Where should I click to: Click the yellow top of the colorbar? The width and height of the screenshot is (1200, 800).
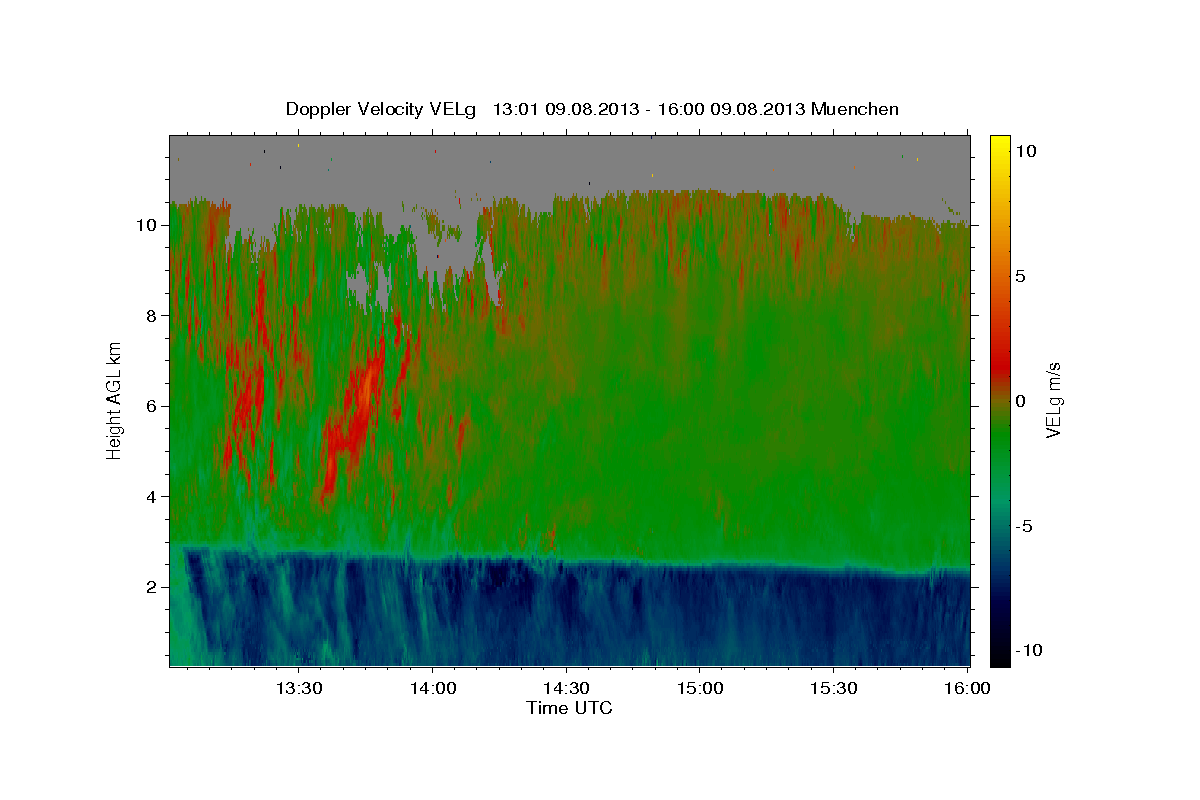(x=999, y=145)
